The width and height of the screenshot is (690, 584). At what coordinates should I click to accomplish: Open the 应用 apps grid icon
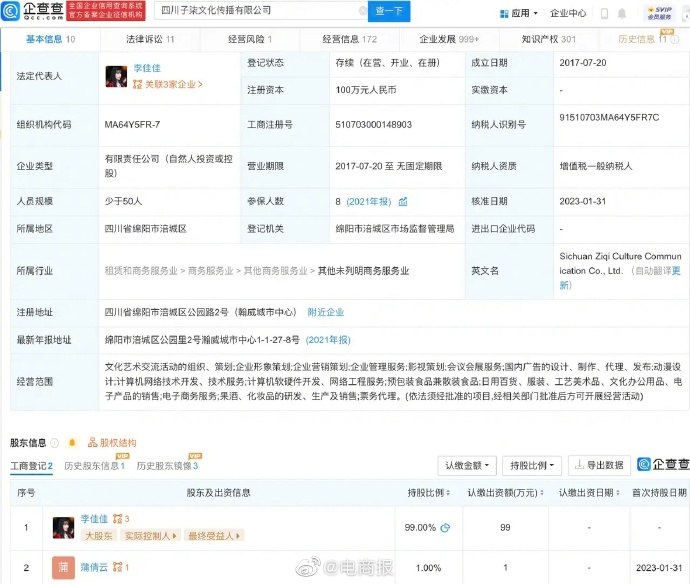click(504, 13)
